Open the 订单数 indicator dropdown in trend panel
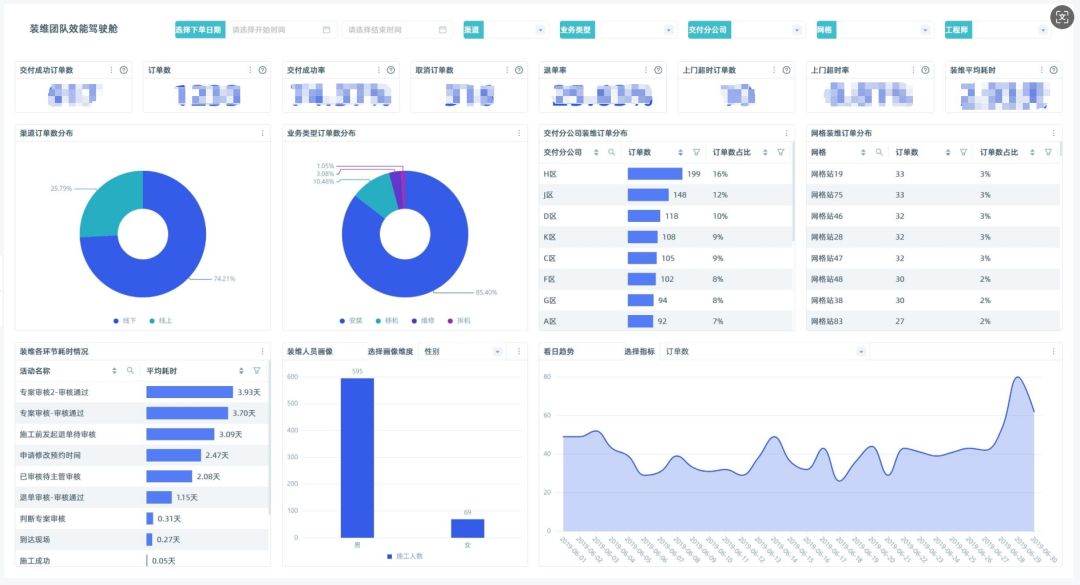The image size is (1080, 585). pos(763,351)
